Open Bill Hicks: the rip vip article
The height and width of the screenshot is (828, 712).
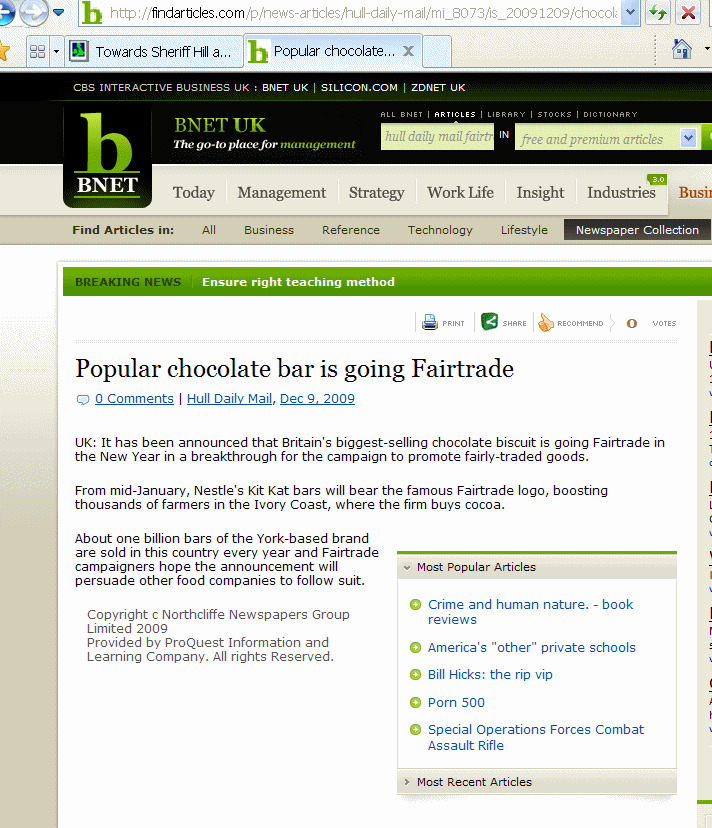[x=490, y=675]
